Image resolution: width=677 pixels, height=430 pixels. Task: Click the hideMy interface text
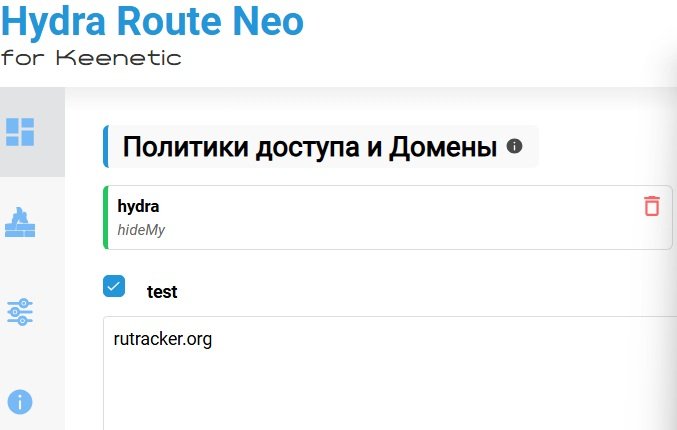(141, 229)
